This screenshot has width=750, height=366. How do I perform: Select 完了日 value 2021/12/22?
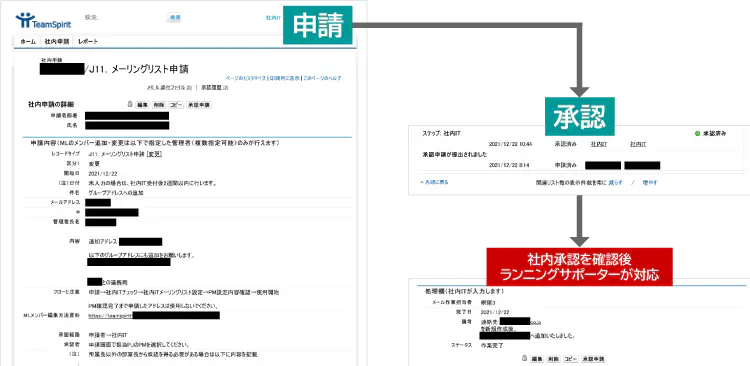pyautogui.click(x=494, y=312)
